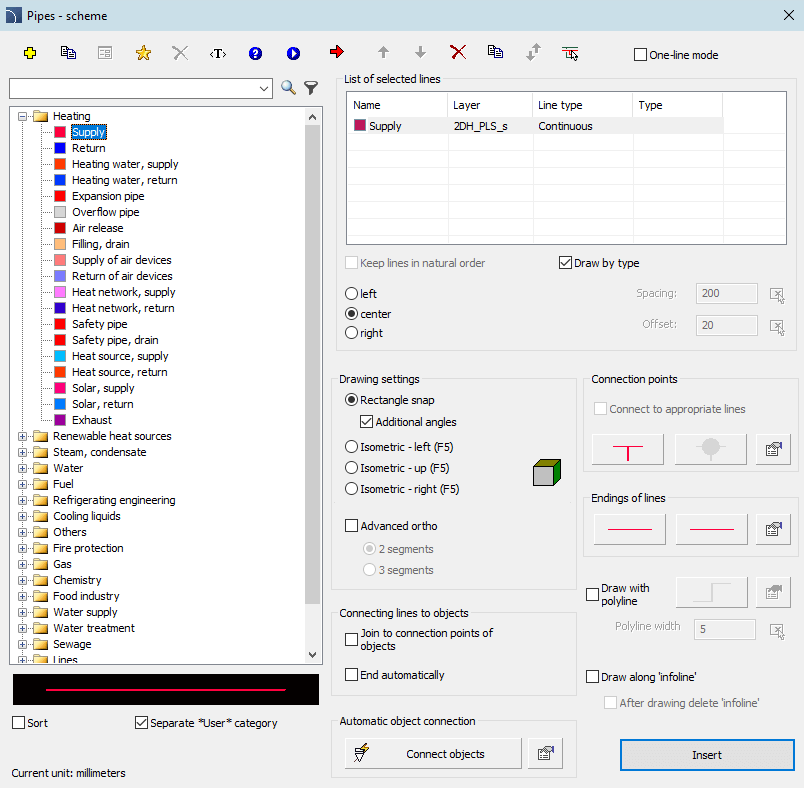Image resolution: width=804 pixels, height=788 pixels.
Task: Click the gold star favorites icon
Action: pos(143,53)
